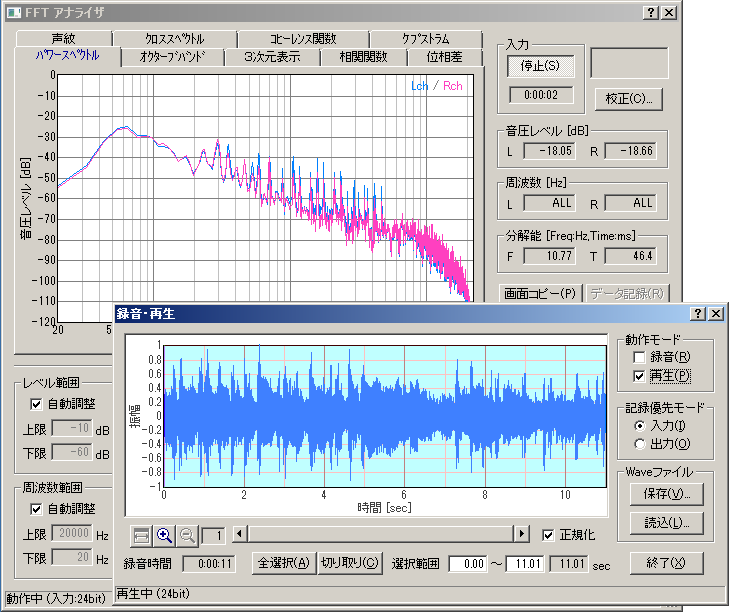Click the resolution T value 46.4
This screenshot has height=612, width=729.
click(x=630, y=256)
